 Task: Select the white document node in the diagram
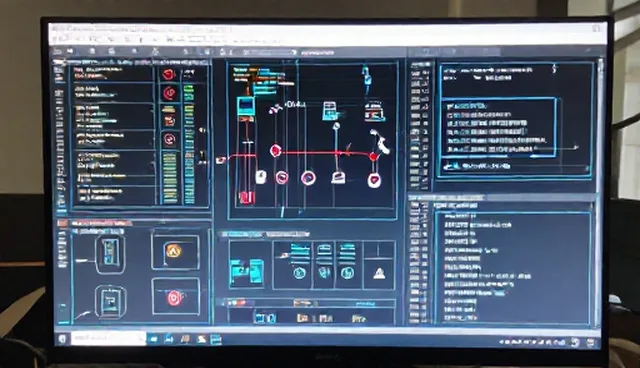pos(261,177)
